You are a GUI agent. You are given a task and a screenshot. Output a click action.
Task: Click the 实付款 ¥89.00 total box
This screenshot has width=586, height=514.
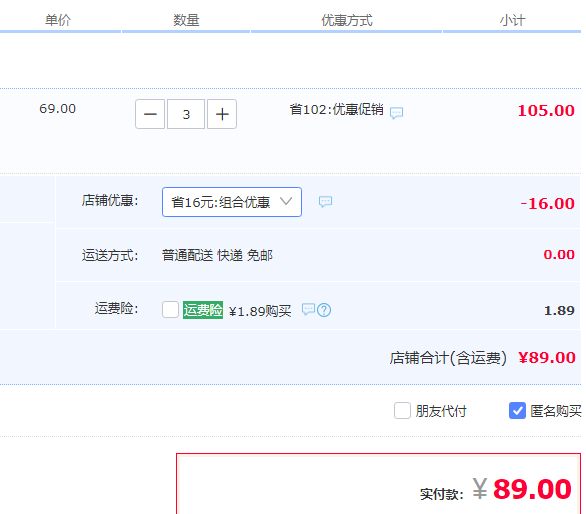click(x=378, y=484)
